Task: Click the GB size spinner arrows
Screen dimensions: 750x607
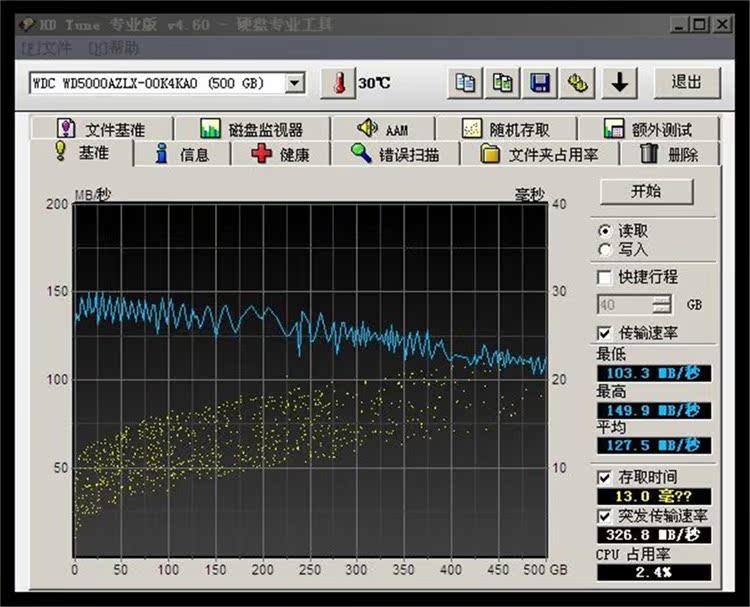Action: [x=662, y=304]
